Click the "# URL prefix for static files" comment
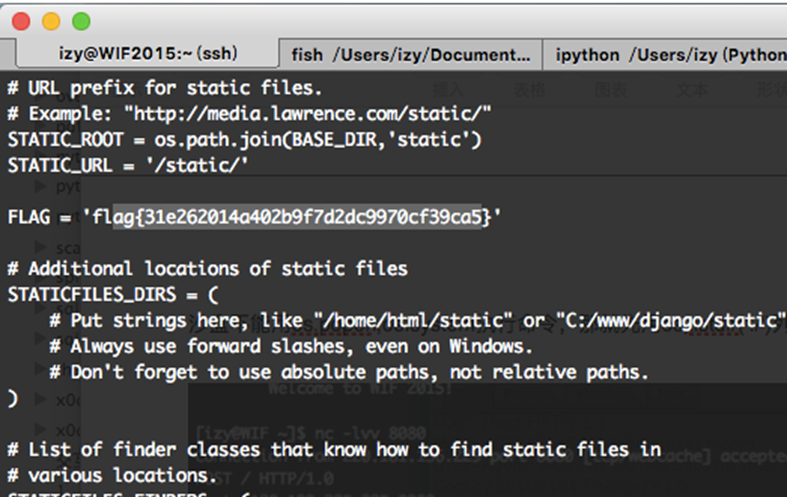787x497 pixels. 164,87
